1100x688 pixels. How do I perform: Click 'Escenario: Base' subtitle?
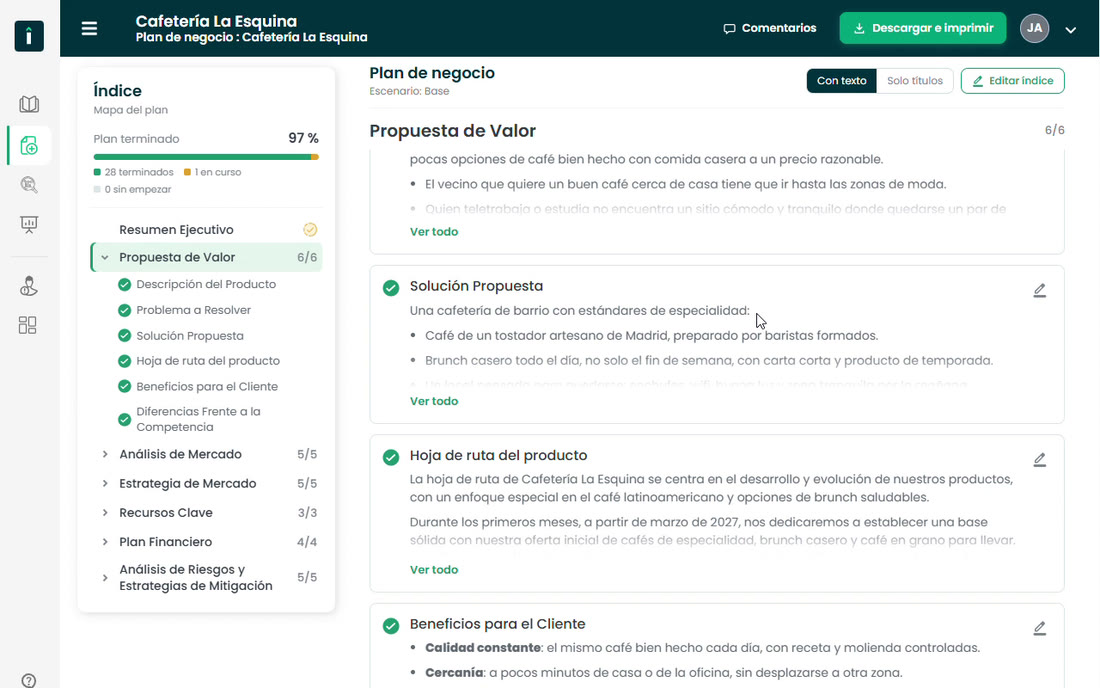(x=409, y=91)
